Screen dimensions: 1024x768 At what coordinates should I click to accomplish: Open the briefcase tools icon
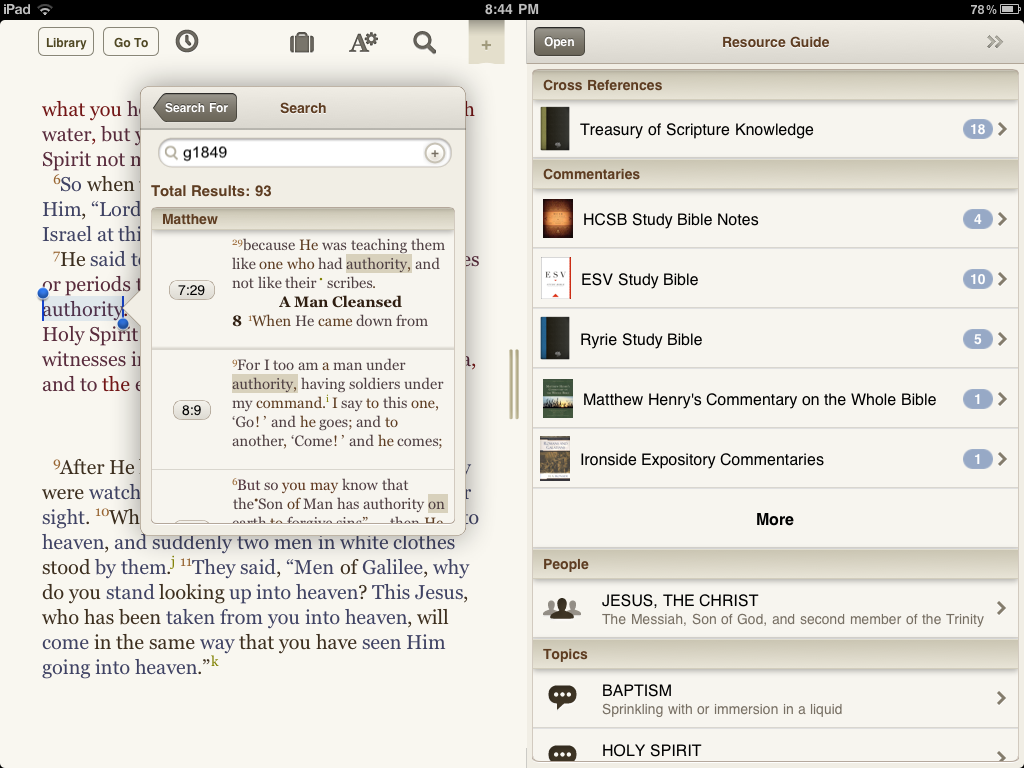pos(302,42)
